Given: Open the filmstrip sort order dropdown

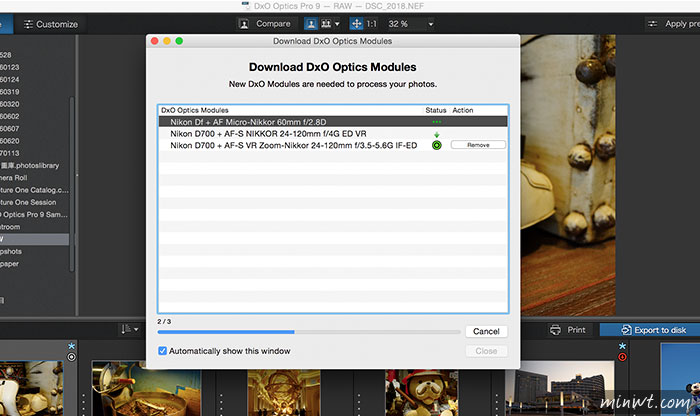Looking at the screenshot, I should 129,330.
